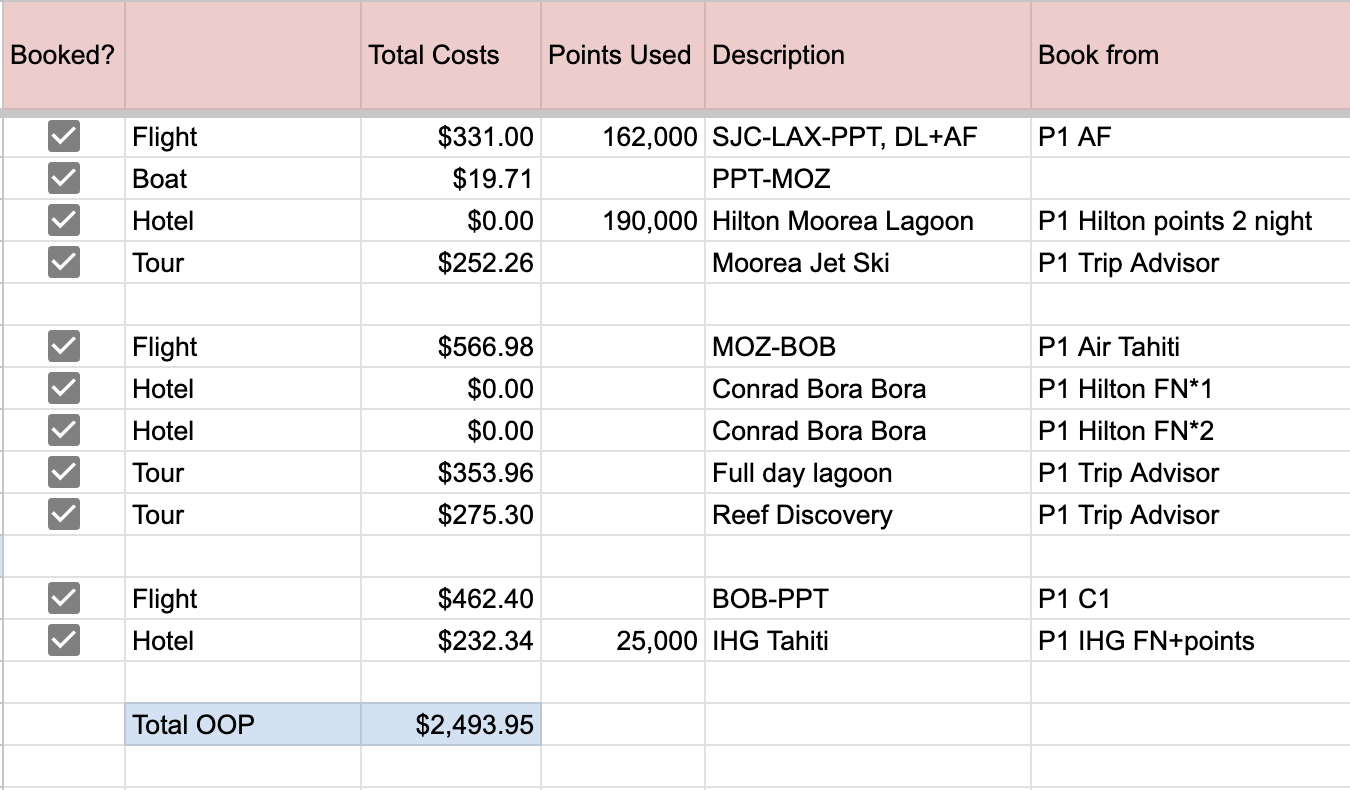This screenshot has width=1350, height=790.
Task: Click the "Book from" header cell
Action: (x=1190, y=55)
